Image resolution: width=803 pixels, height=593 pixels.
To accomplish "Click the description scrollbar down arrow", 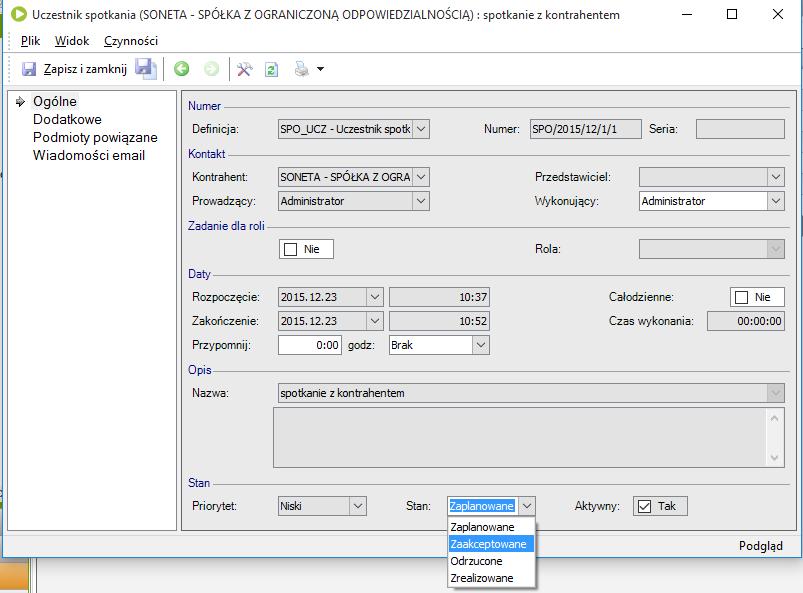I will (774, 457).
